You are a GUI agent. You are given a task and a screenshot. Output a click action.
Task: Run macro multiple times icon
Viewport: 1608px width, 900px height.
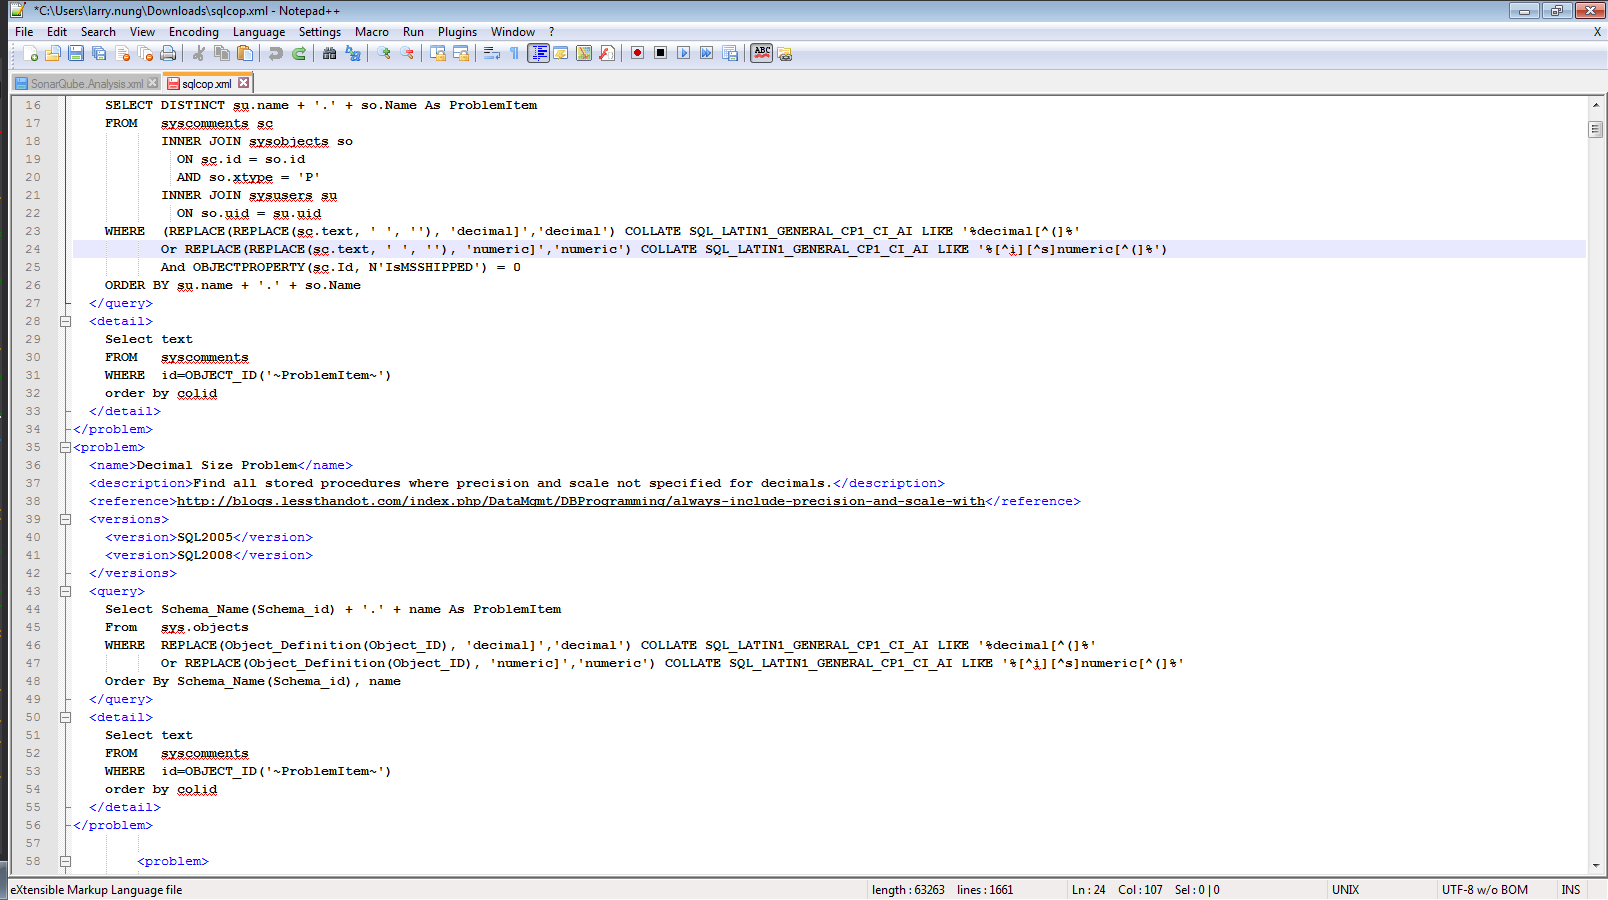coord(707,53)
